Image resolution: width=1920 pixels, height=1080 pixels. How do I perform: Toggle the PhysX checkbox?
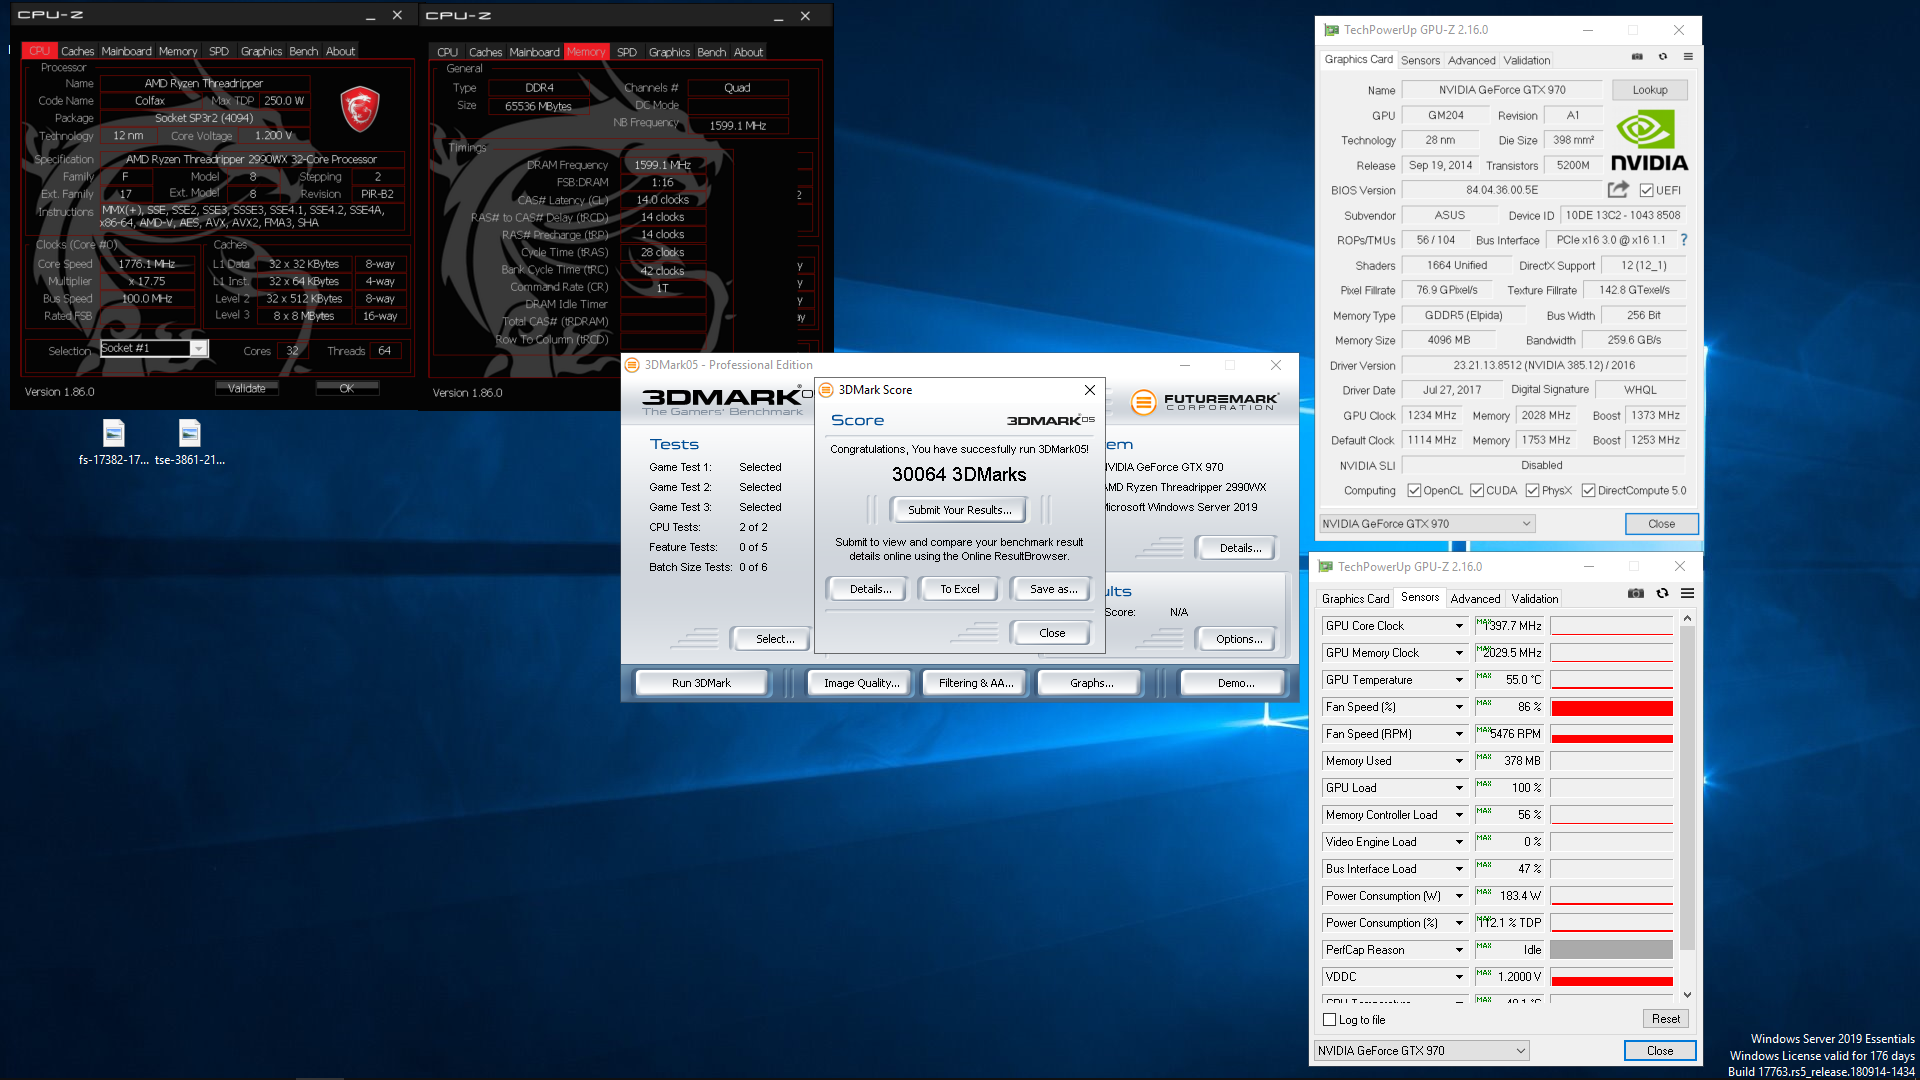pyautogui.click(x=1532, y=491)
